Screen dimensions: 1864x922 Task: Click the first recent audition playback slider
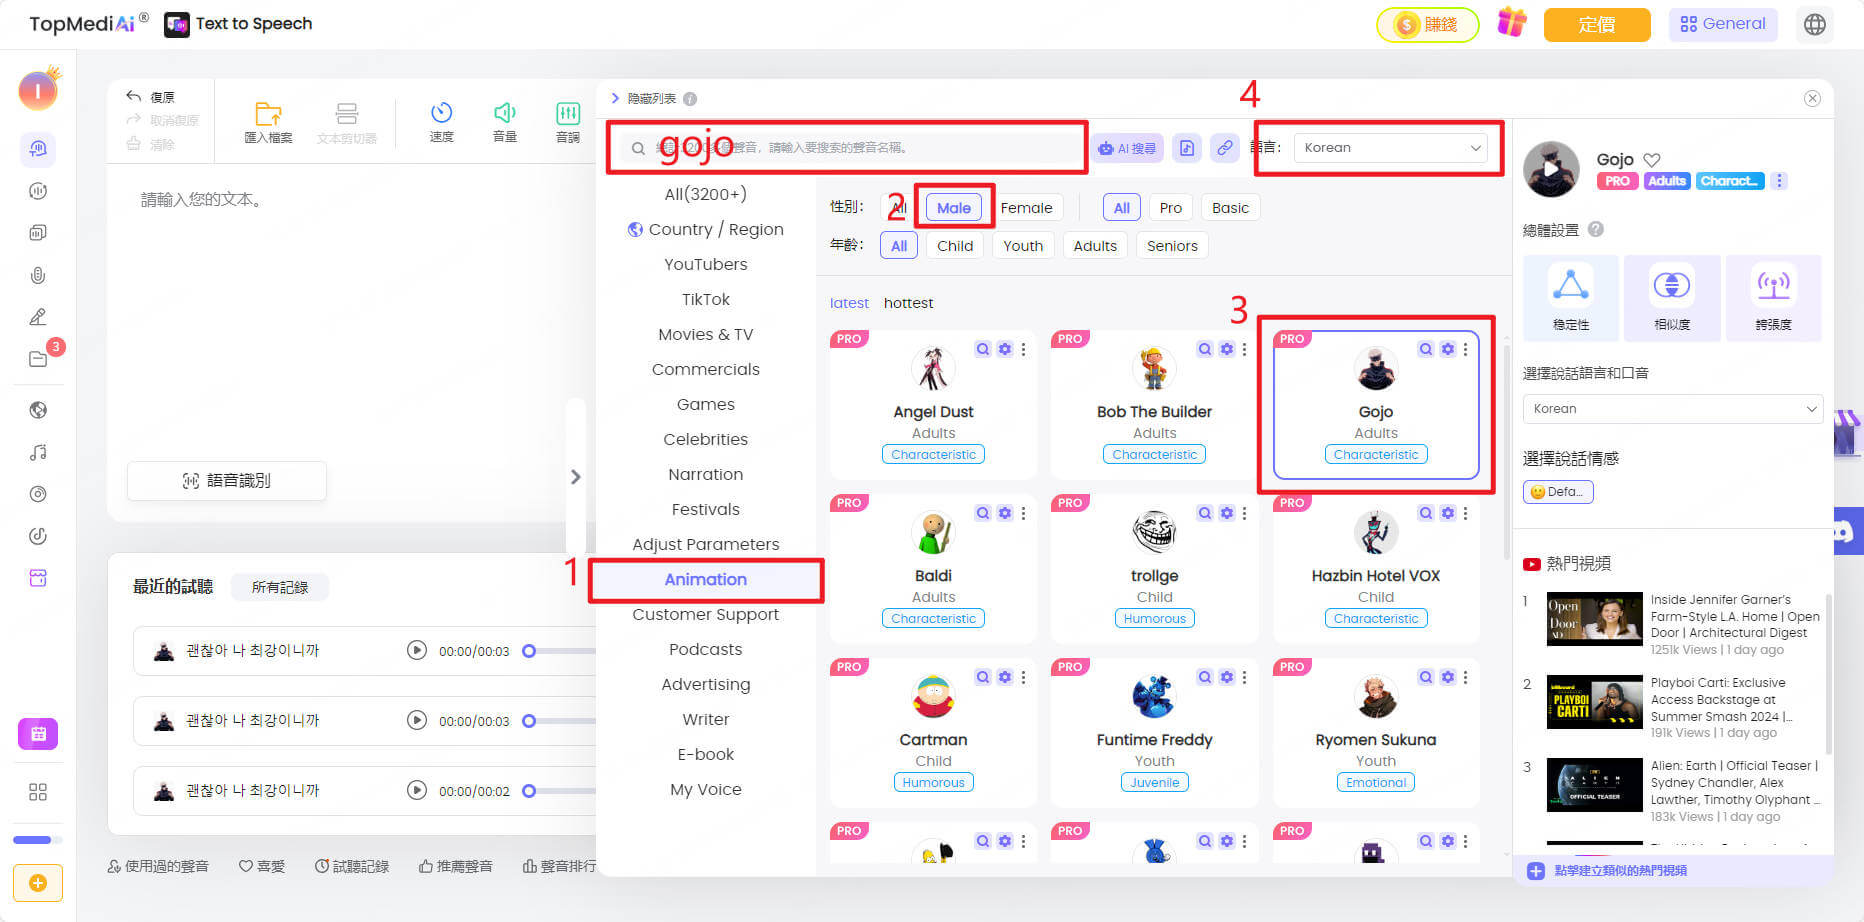pos(559,651)
